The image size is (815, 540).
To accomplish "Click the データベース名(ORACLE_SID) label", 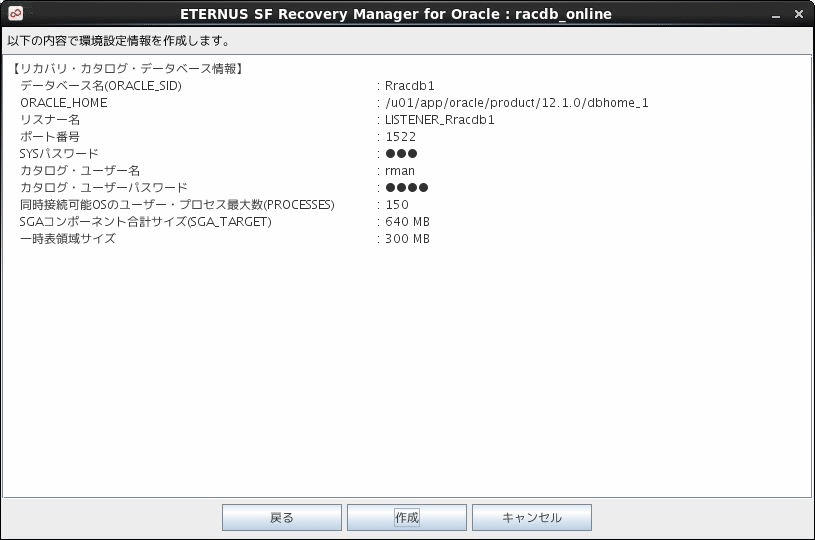I will coord(101,86).
